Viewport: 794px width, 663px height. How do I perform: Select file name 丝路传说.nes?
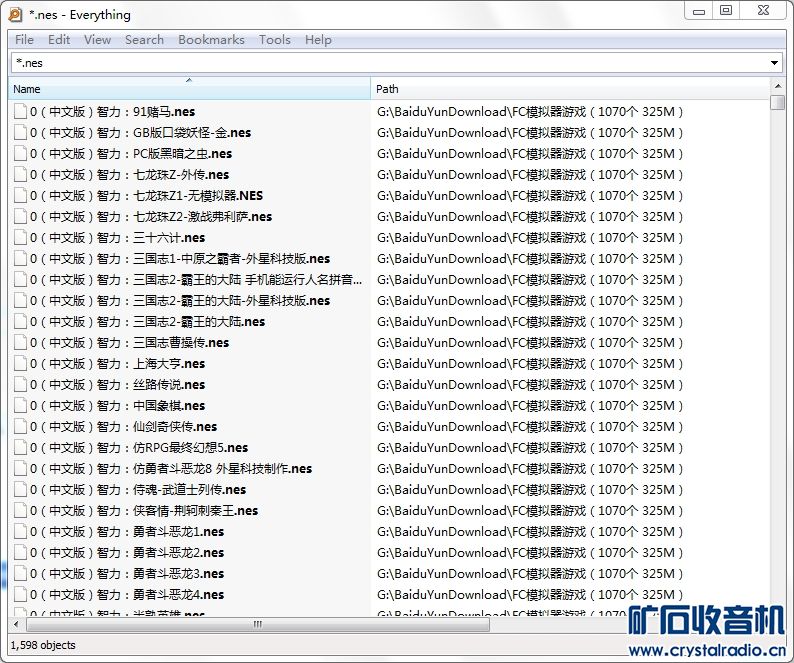coord(117,385)
